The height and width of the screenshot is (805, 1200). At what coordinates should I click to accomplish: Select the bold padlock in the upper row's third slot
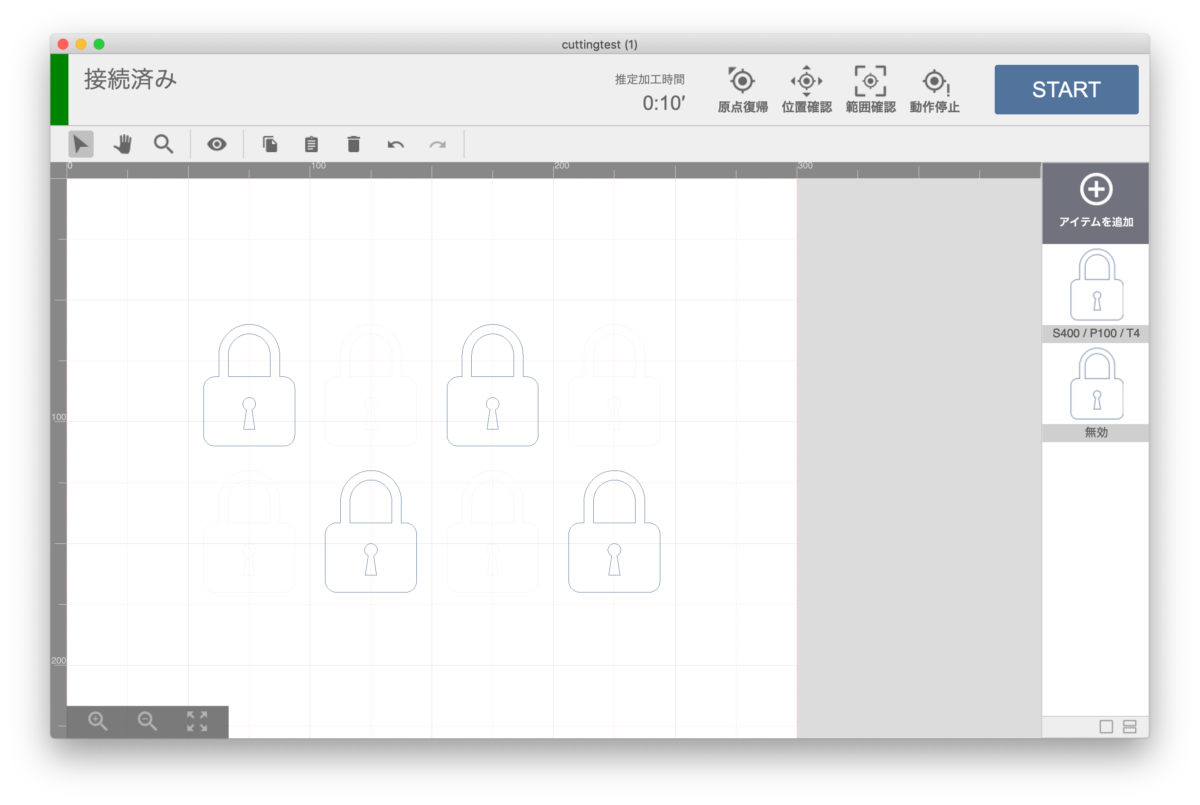(492, 385)
